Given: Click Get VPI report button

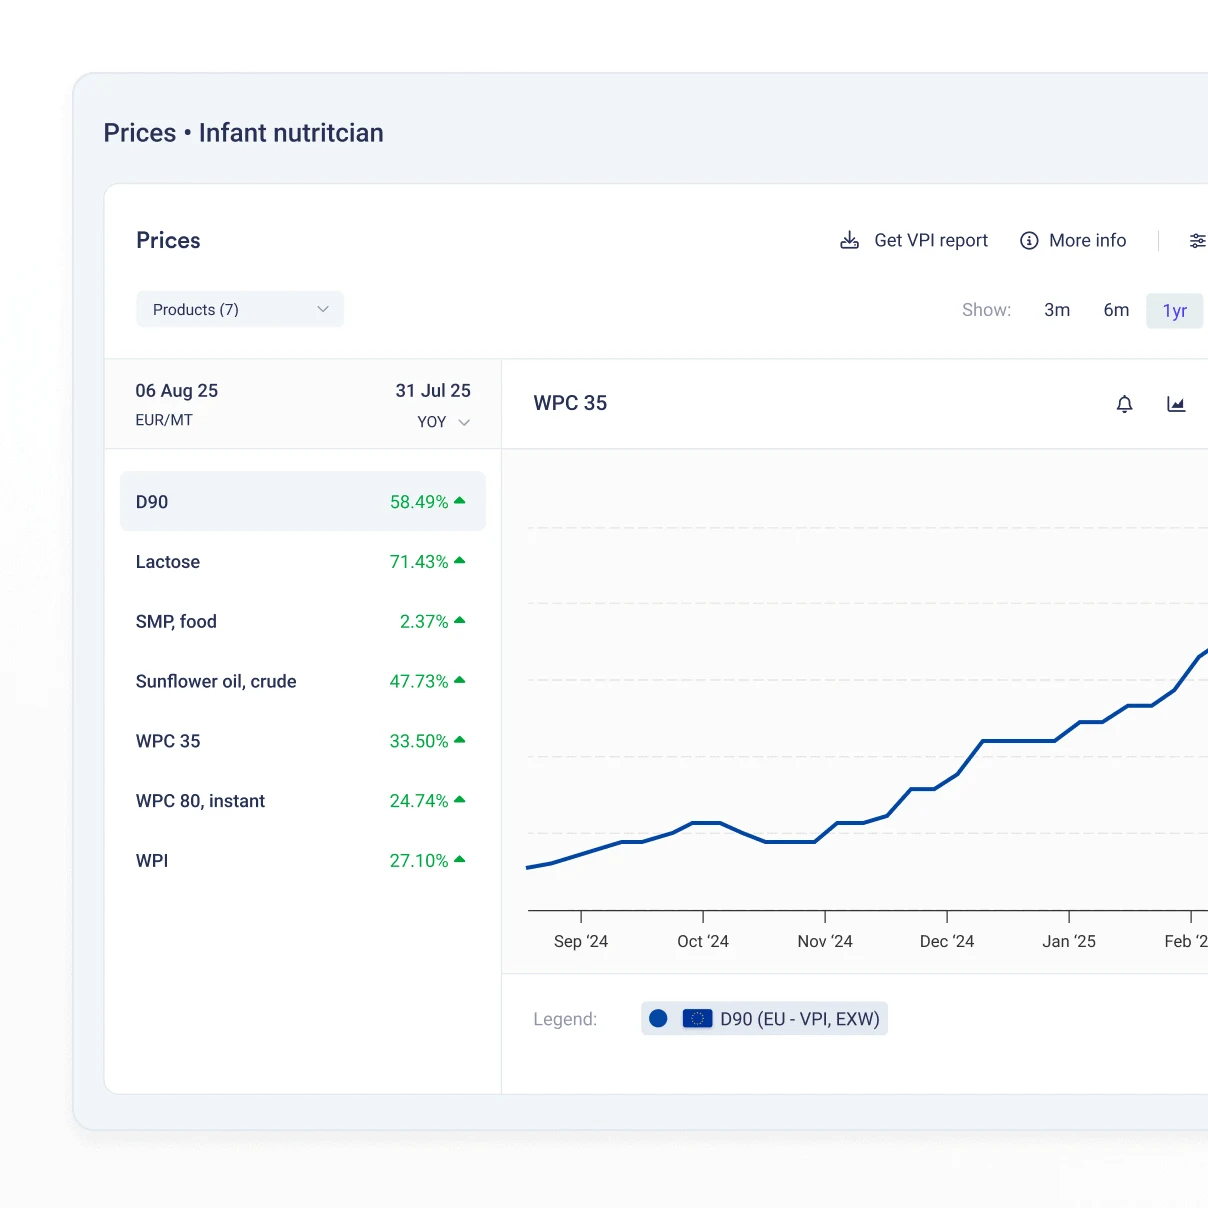Looking at the screenshot, I should (x=914, y=240).
